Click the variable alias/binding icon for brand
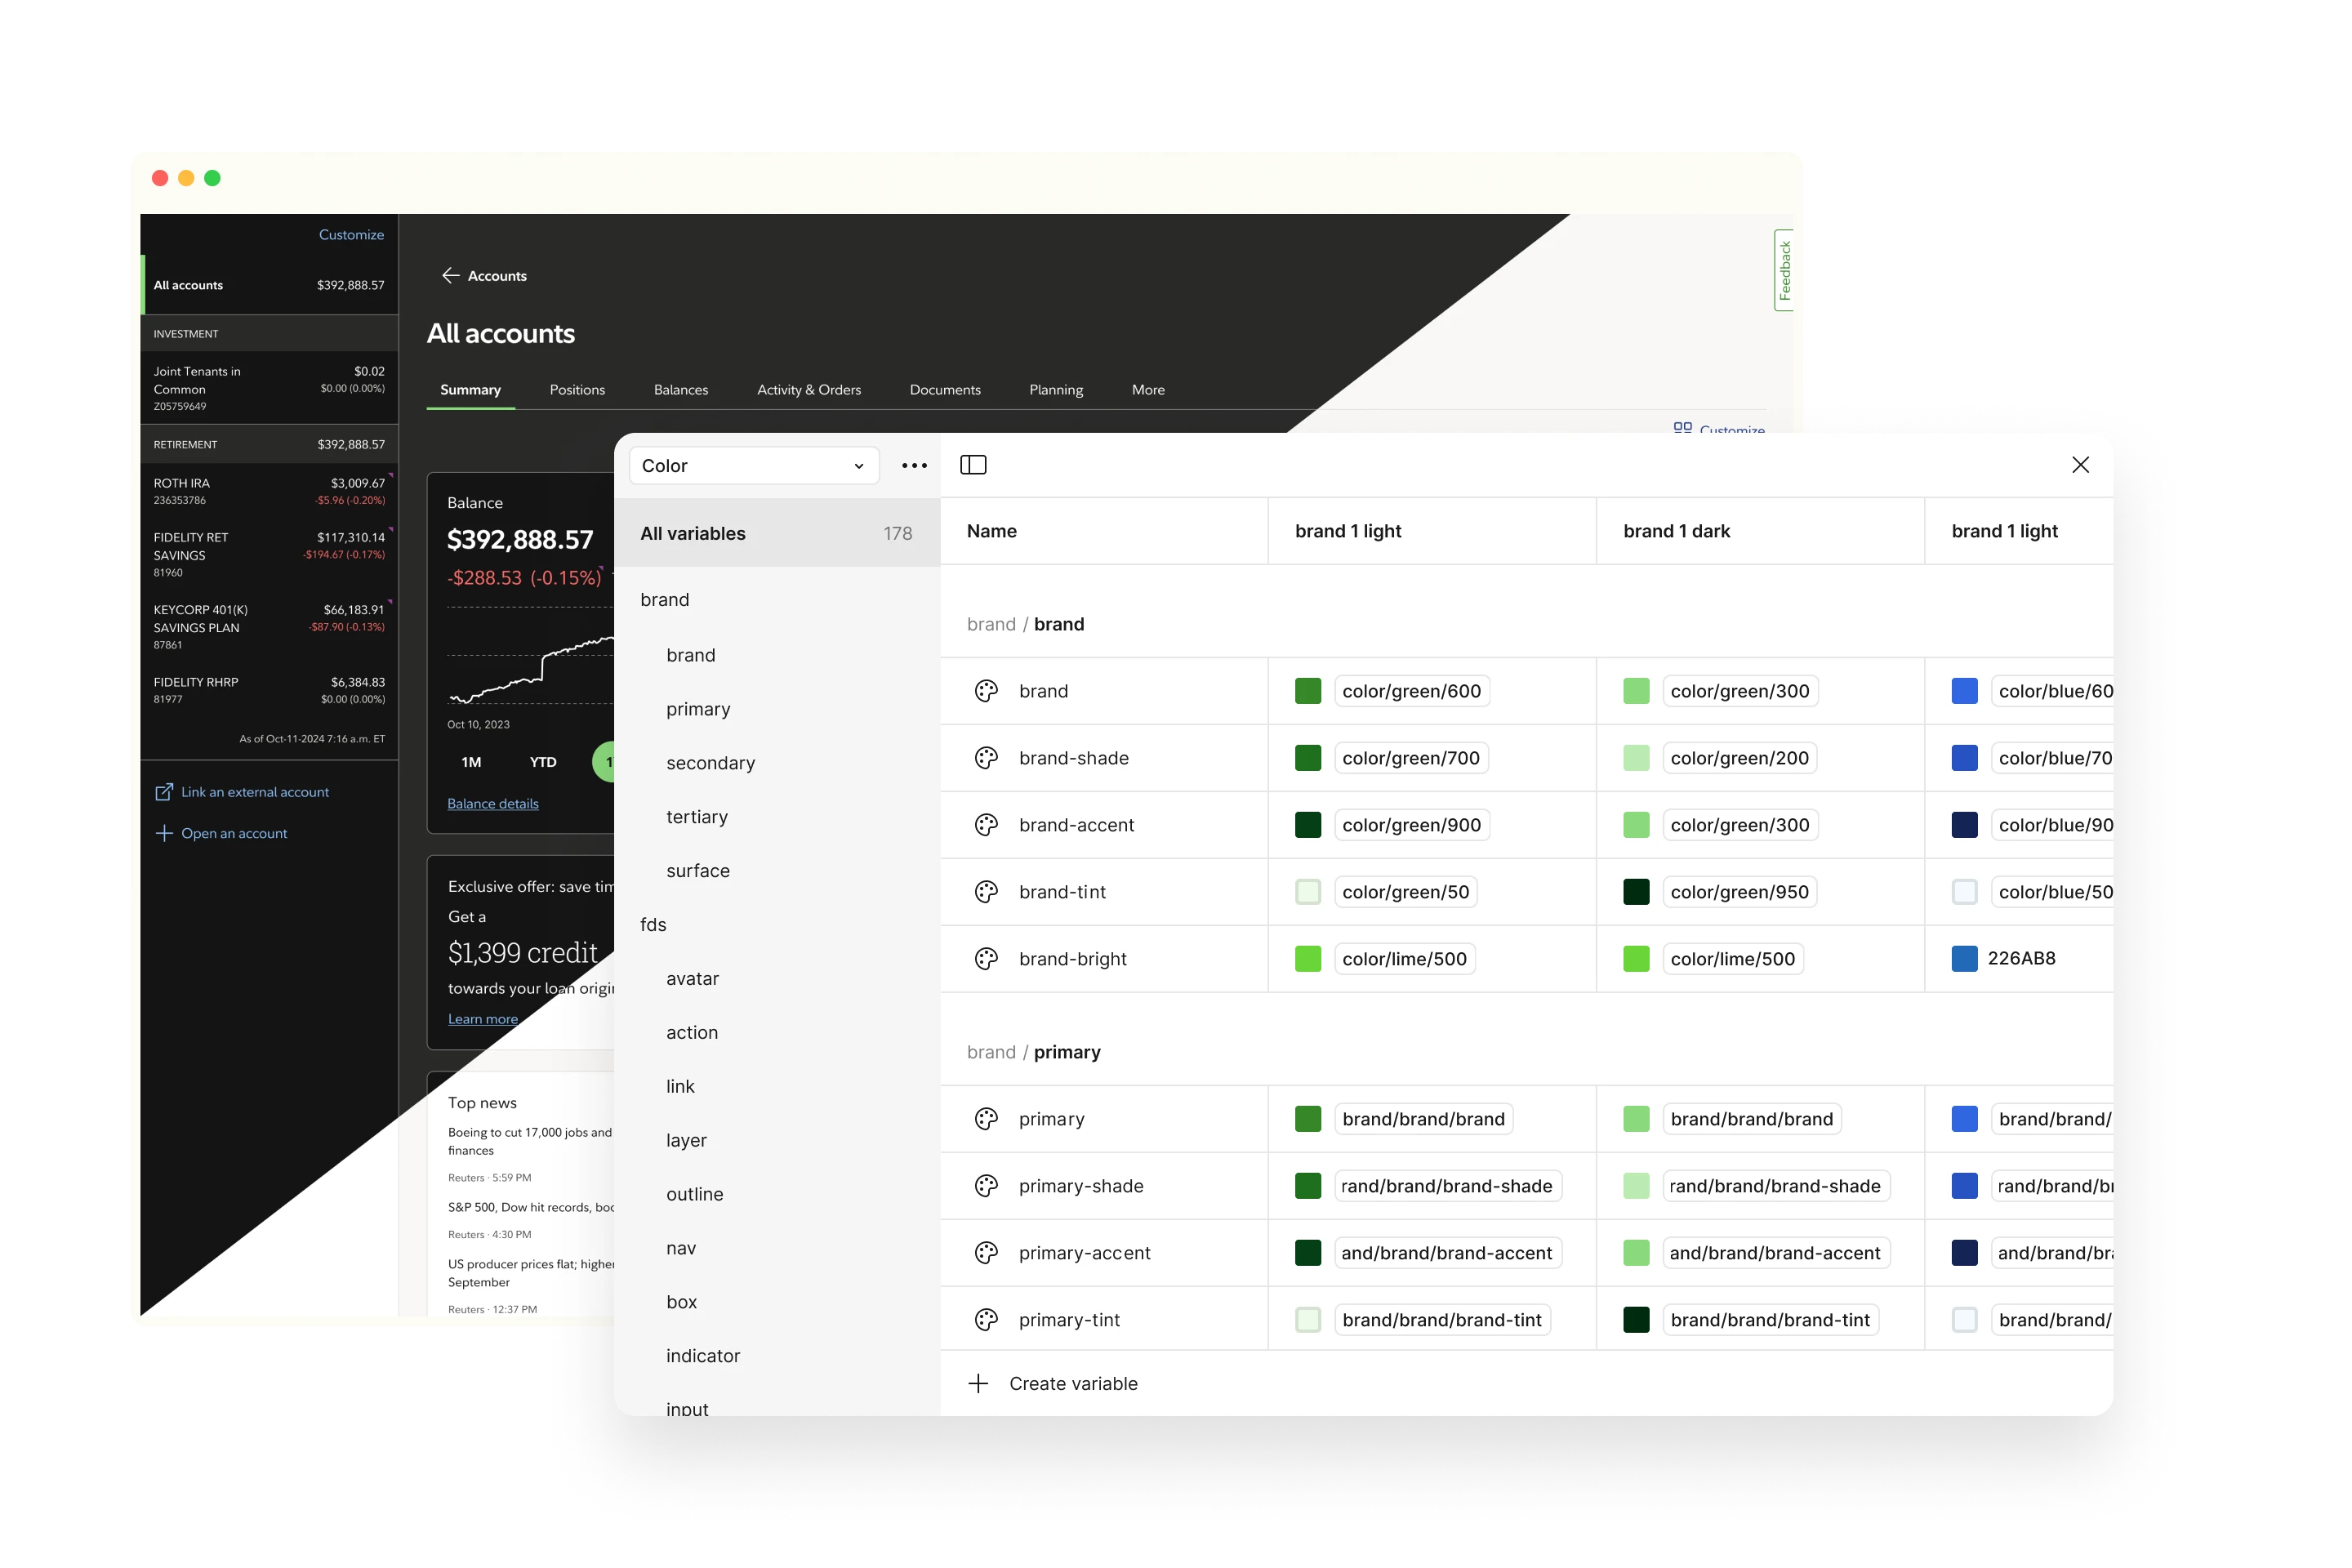 point(985,689)
